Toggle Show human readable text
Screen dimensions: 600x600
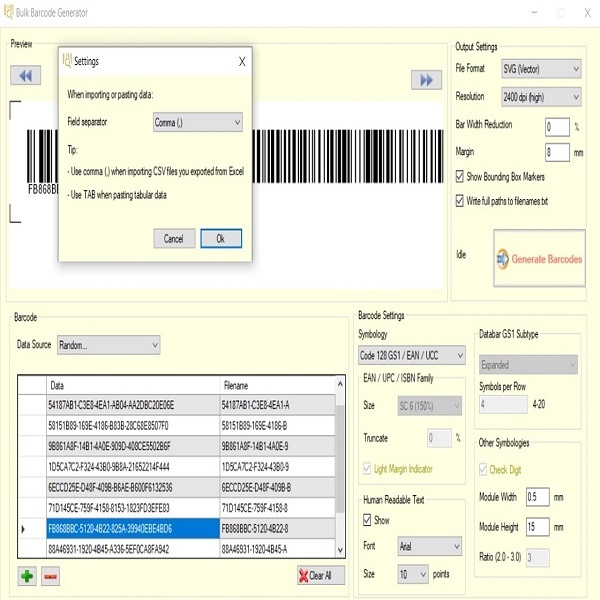click(x=367, y=520)
